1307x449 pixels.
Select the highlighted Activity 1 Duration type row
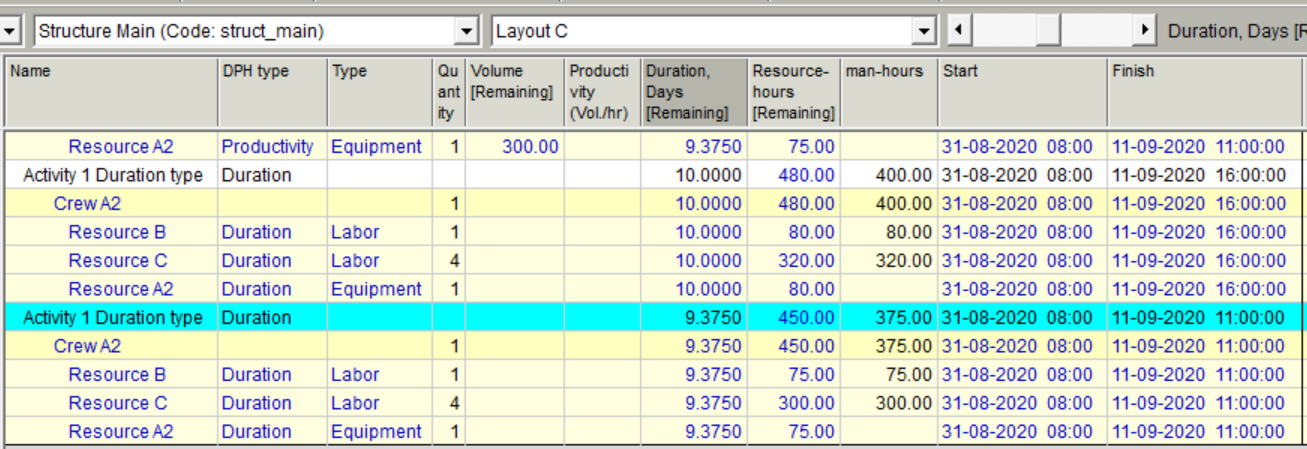click(654, 318)
